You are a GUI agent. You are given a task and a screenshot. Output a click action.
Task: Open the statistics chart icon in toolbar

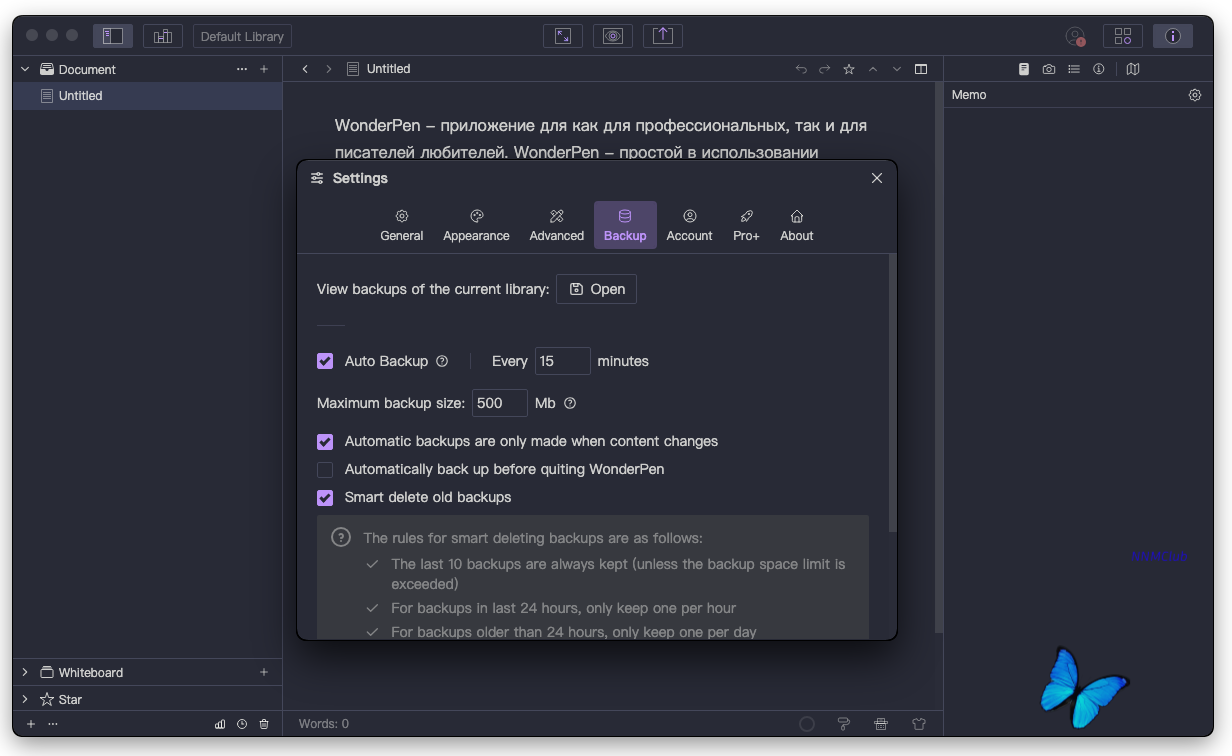(x=162, y=36)
